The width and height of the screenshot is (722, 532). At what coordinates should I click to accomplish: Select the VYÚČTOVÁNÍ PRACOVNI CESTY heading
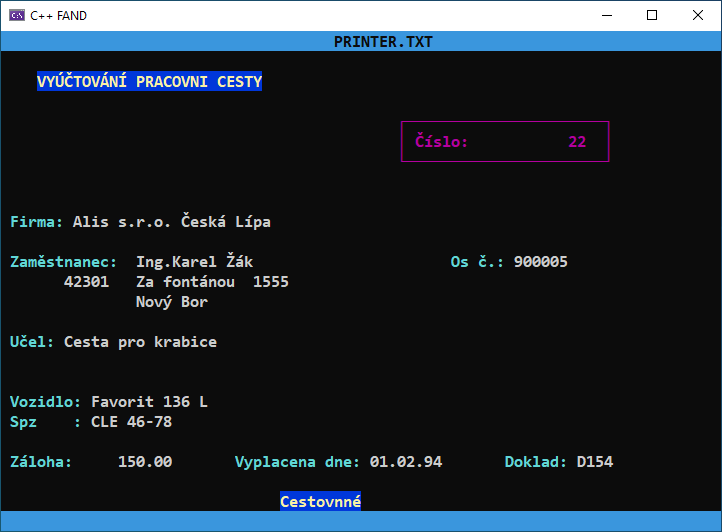149,82
